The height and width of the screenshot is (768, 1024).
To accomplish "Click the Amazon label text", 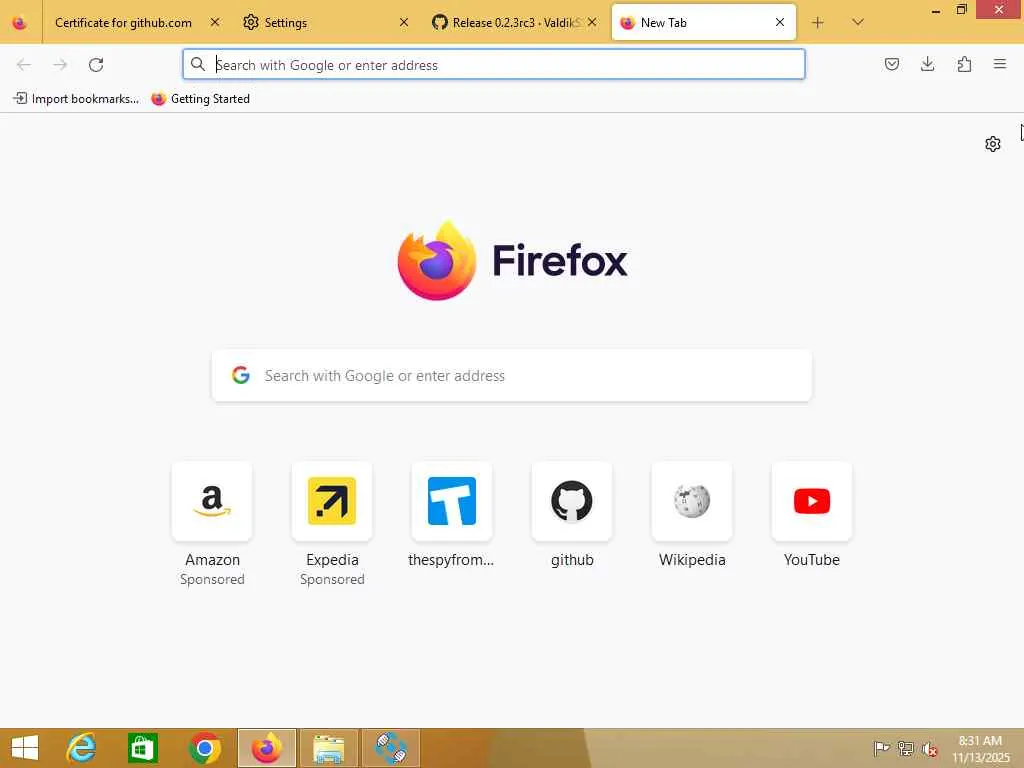I will (x=212, y=560).
